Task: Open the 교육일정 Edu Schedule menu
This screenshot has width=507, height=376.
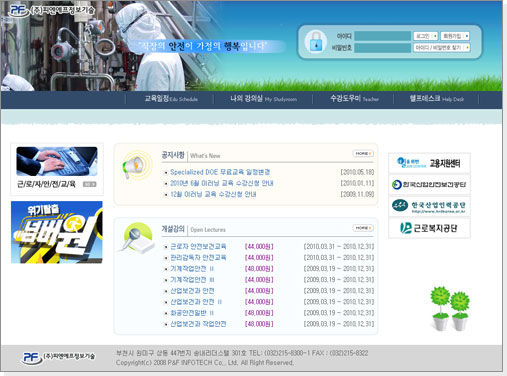Action: 171,99
